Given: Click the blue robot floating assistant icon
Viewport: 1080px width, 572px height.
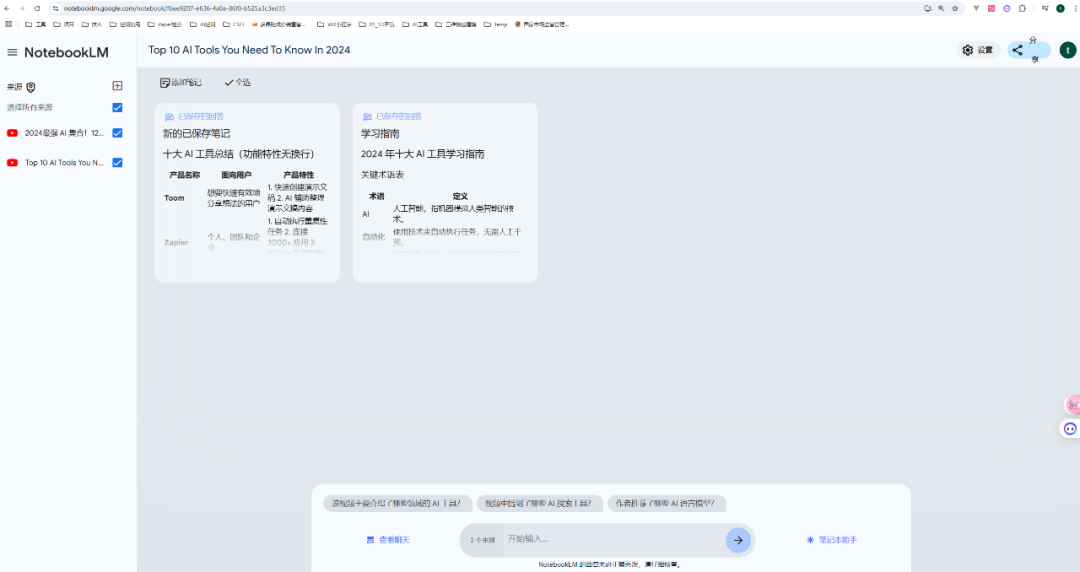Looking at the screenshot, I should (1070, 429).
